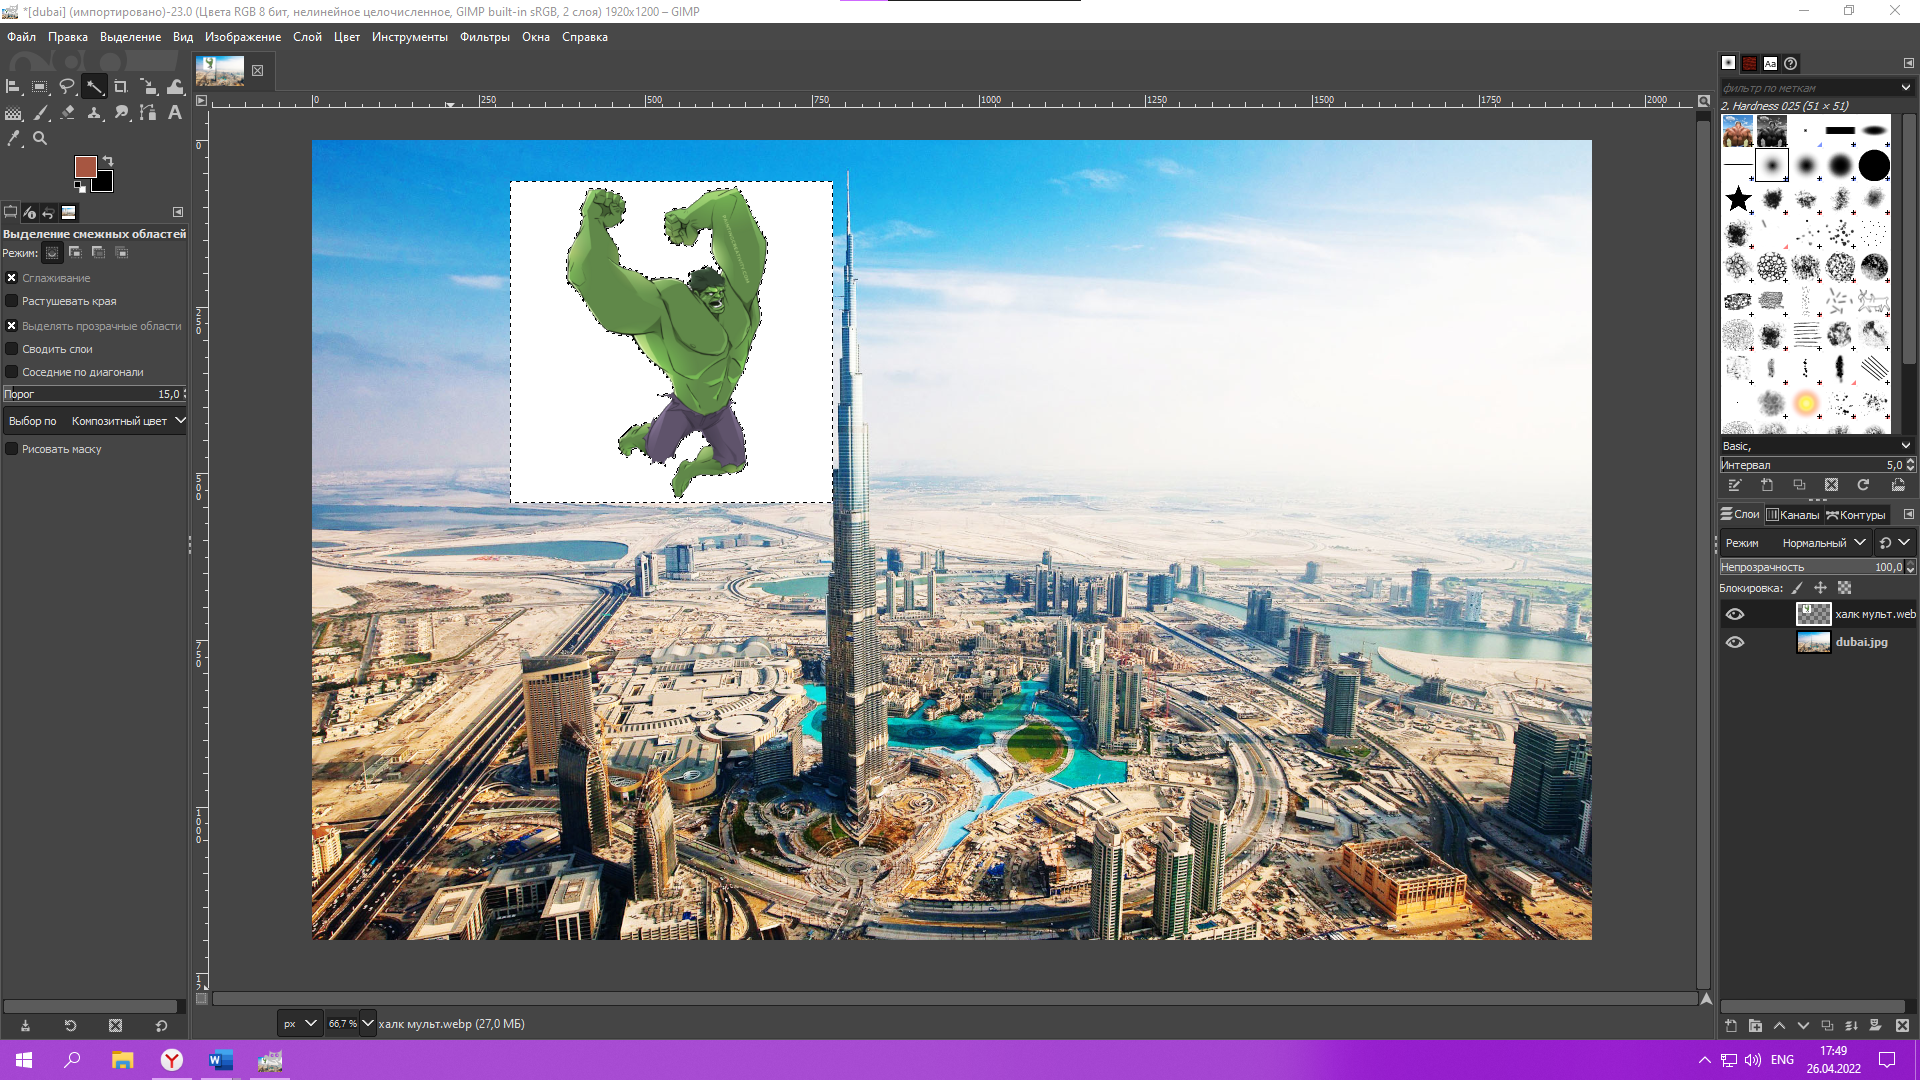
Task: Choose Intersect with selection mode
Action: tap(121, 253)
